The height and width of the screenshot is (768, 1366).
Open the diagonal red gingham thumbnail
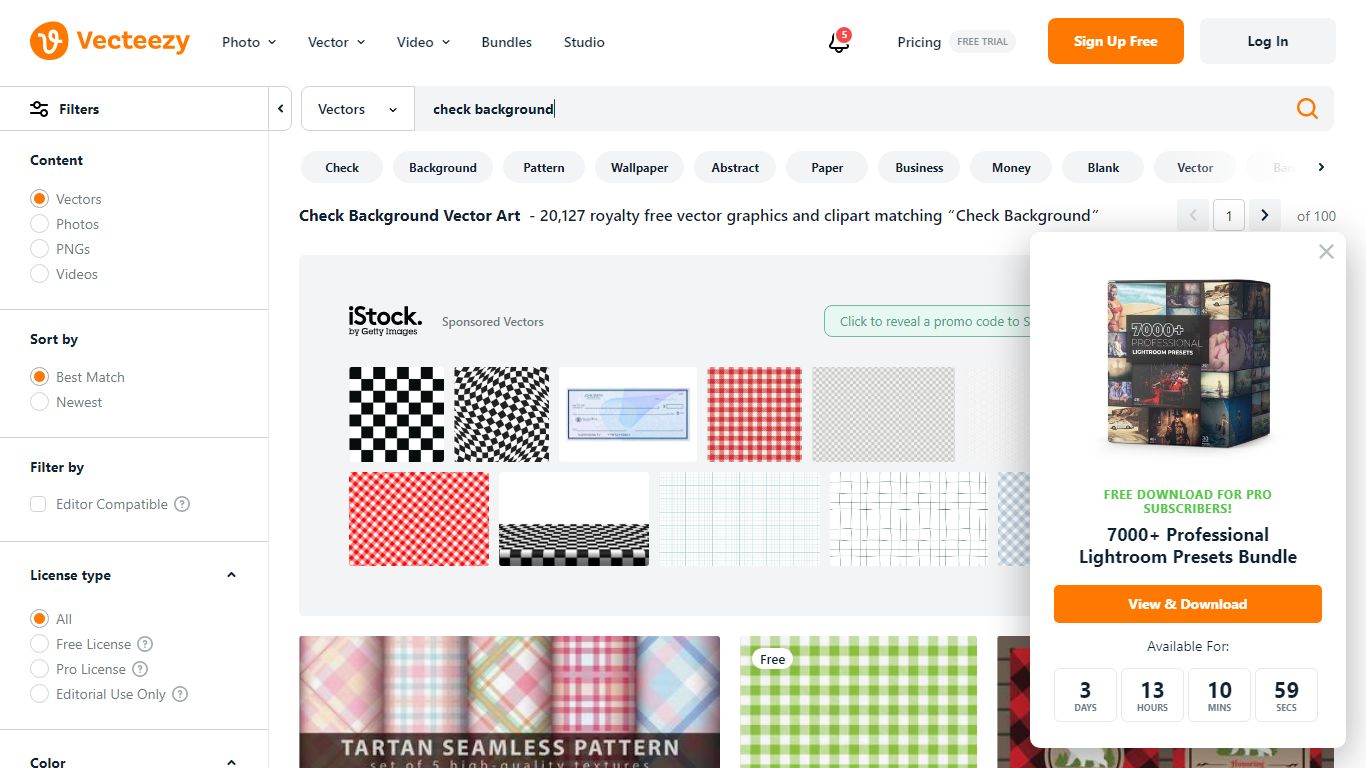[419, 519]
